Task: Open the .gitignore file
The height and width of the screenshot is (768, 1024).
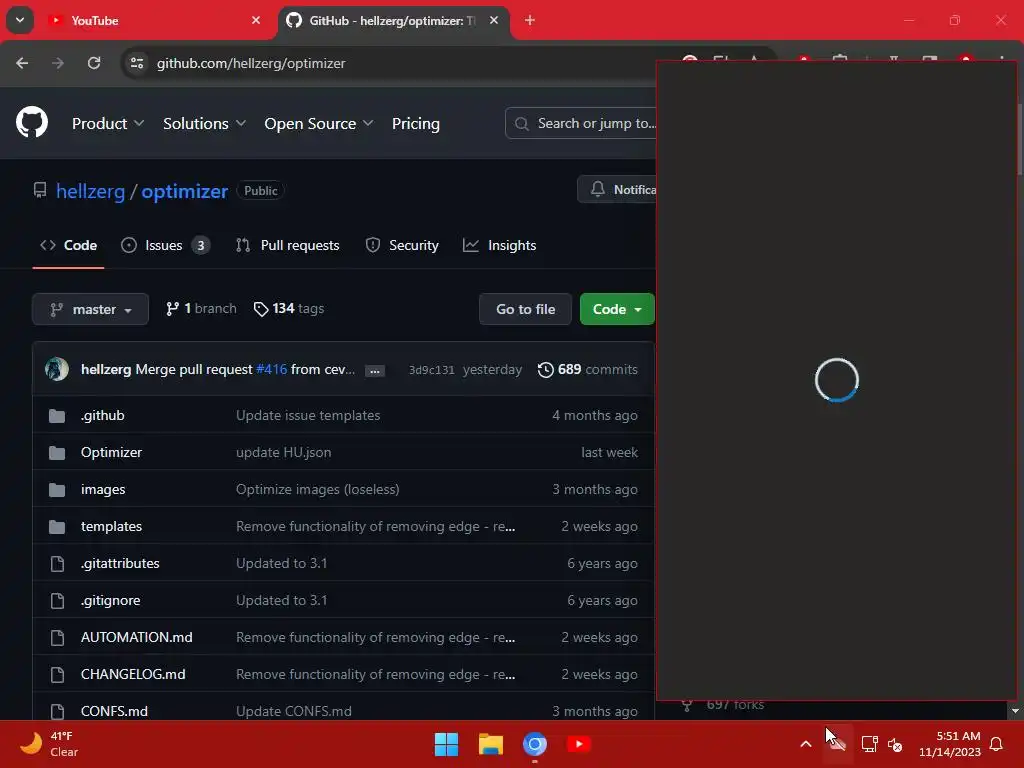Action: 110,600
